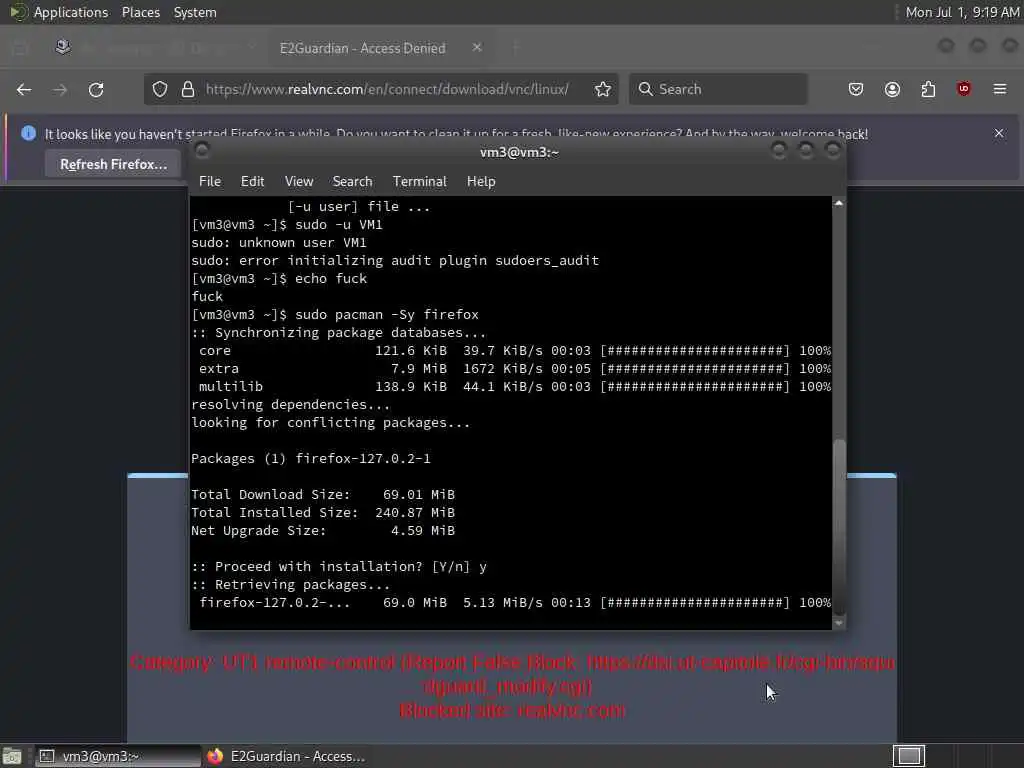Click the info icon in notification bar
Viewport: 1024px width, 768px height.
[28, 133]
